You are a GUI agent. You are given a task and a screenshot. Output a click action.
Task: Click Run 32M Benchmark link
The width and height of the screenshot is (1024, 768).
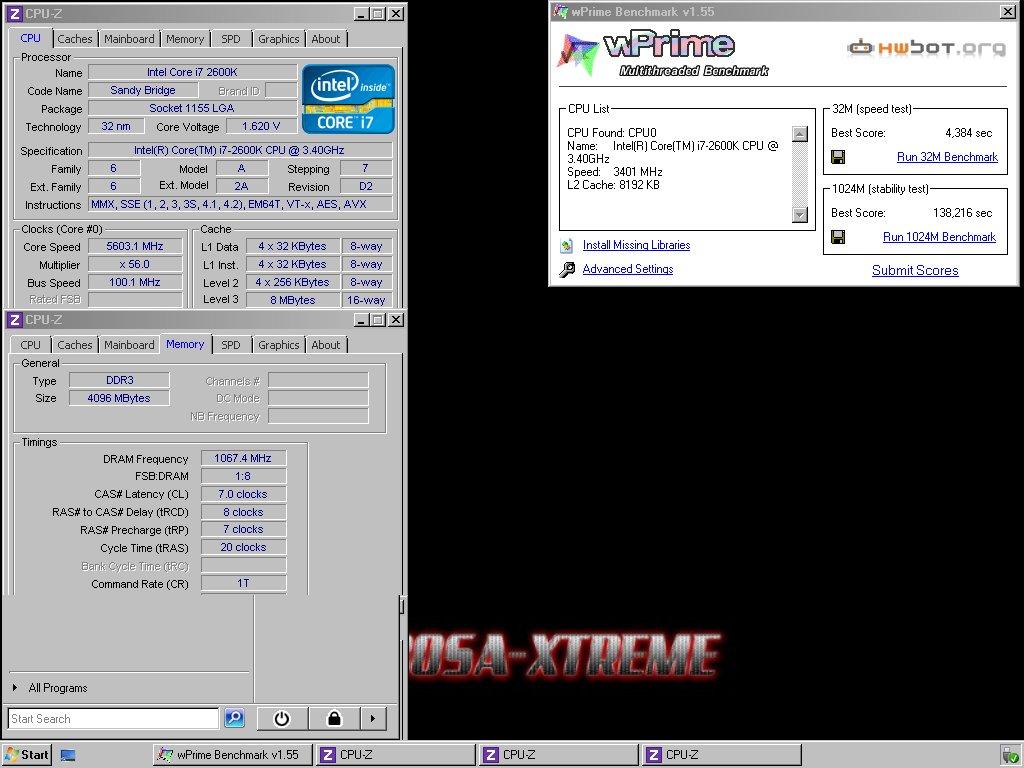947,157
